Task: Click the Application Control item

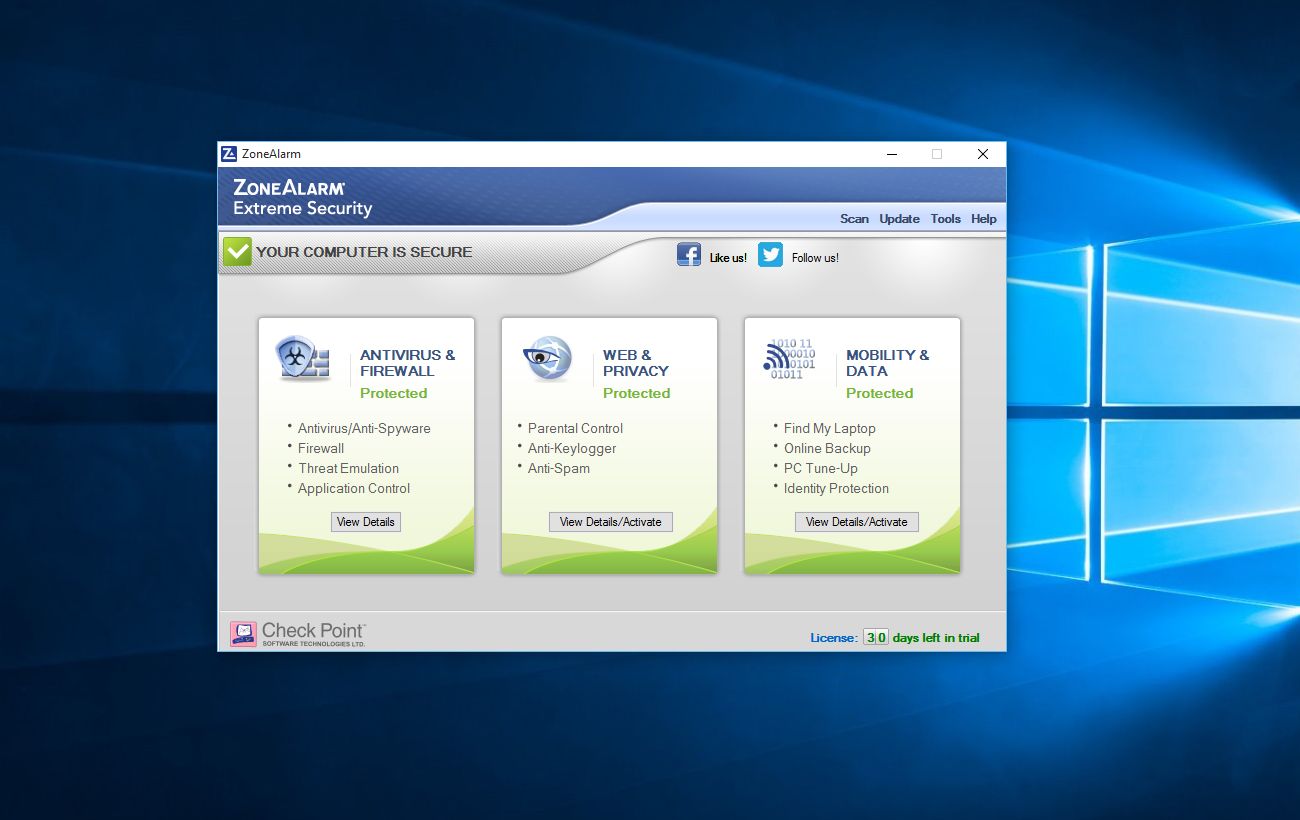Action: [x=354, y=488]
